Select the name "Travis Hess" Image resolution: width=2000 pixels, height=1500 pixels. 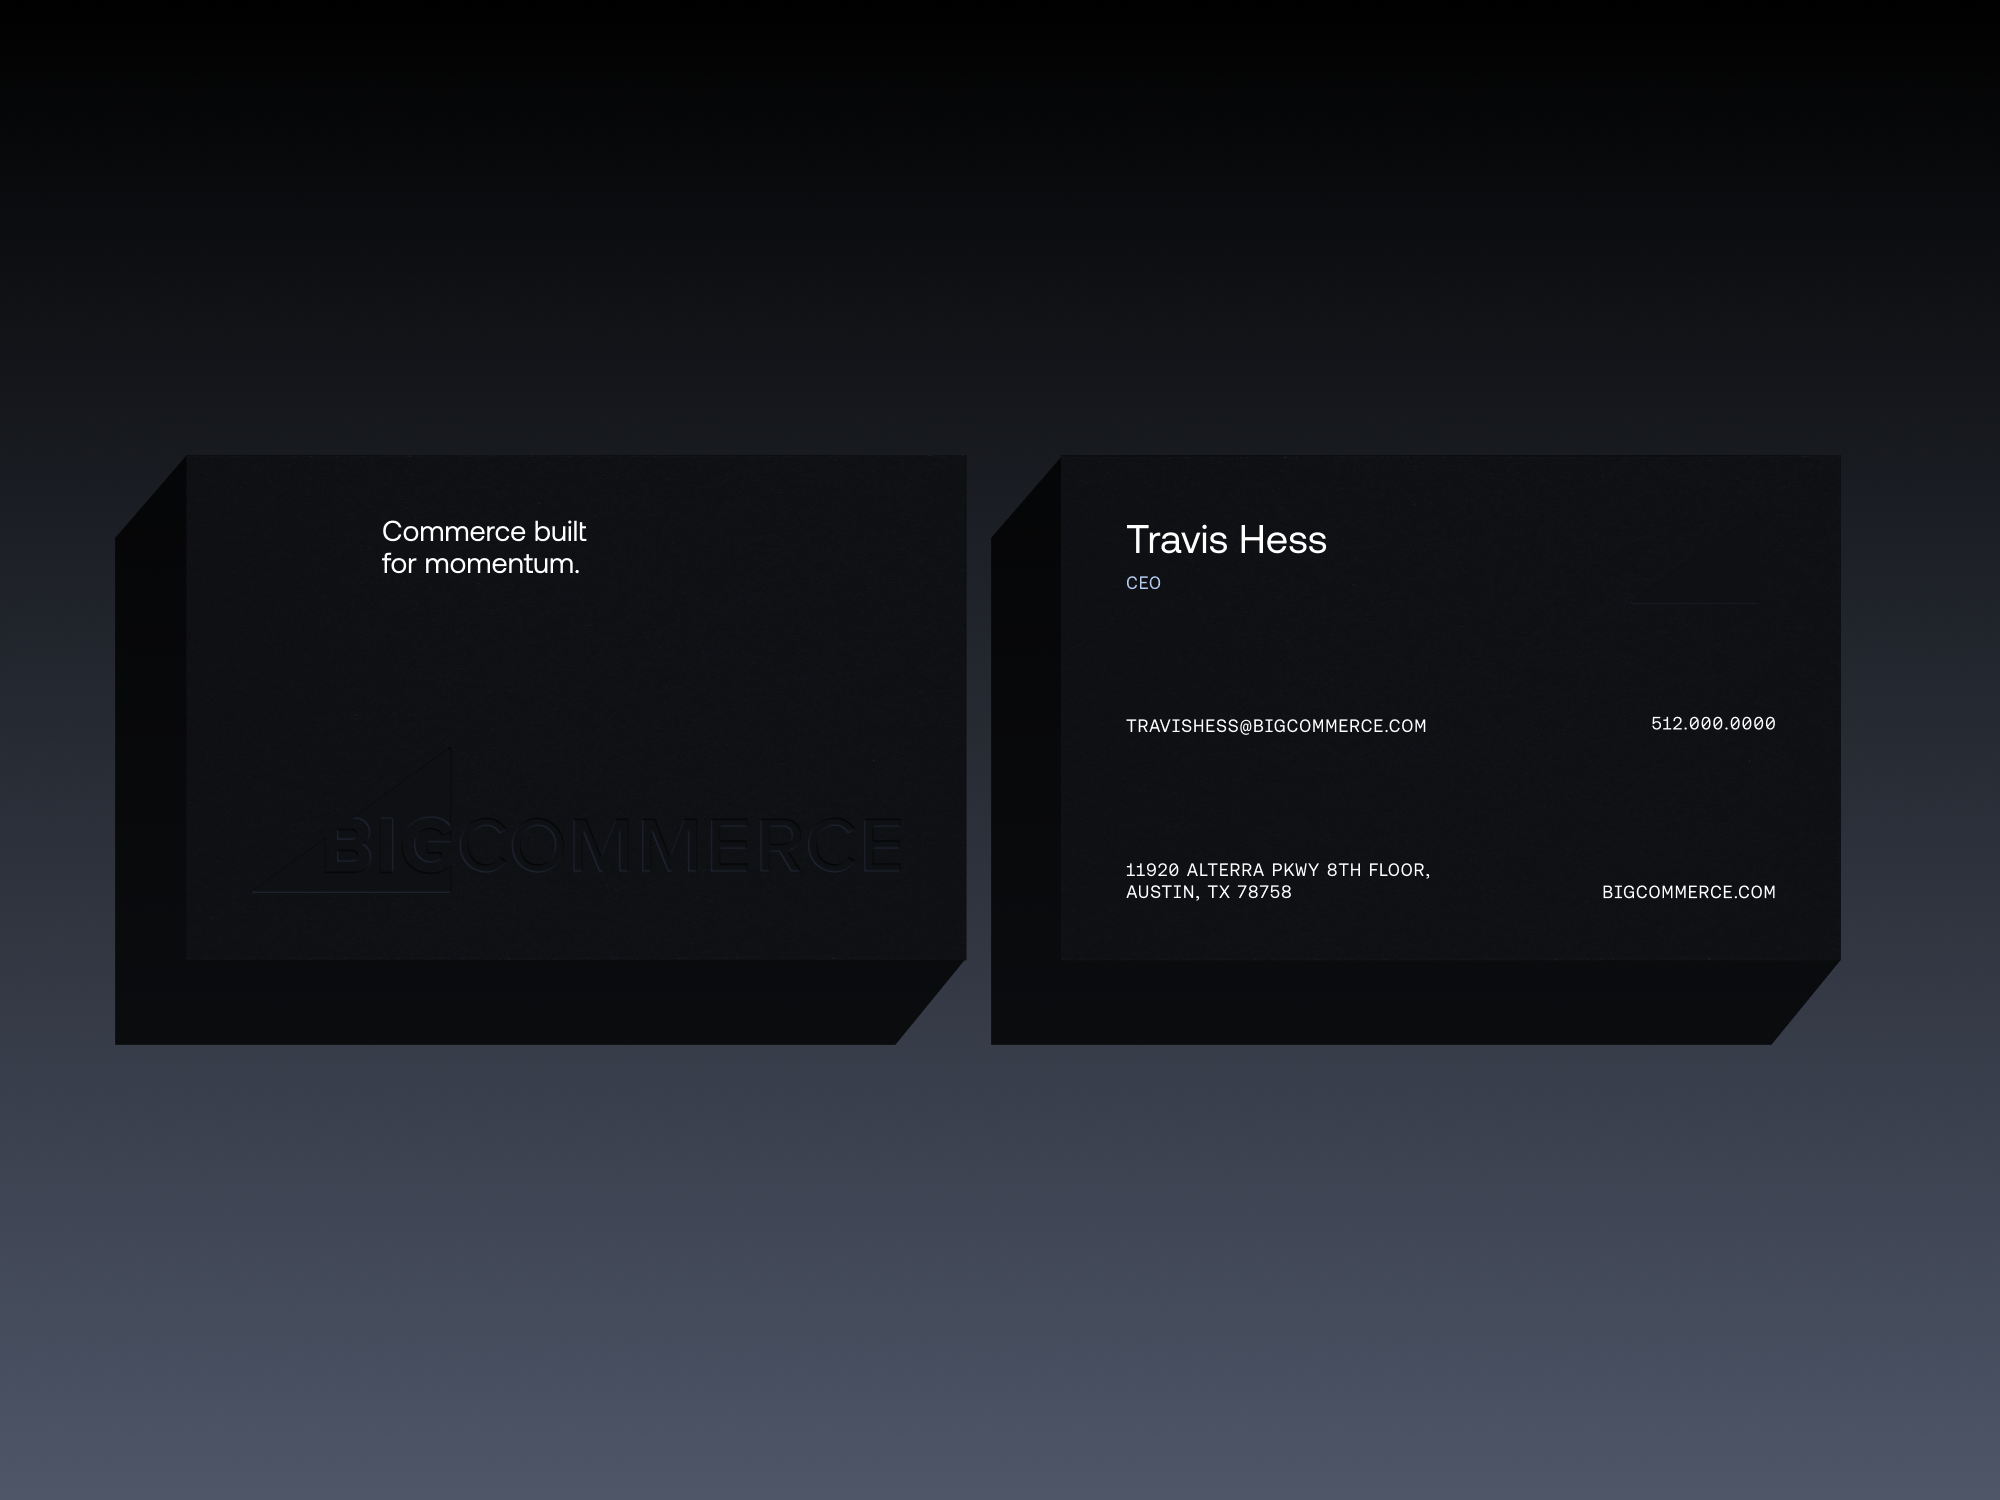coord(1226,540)
